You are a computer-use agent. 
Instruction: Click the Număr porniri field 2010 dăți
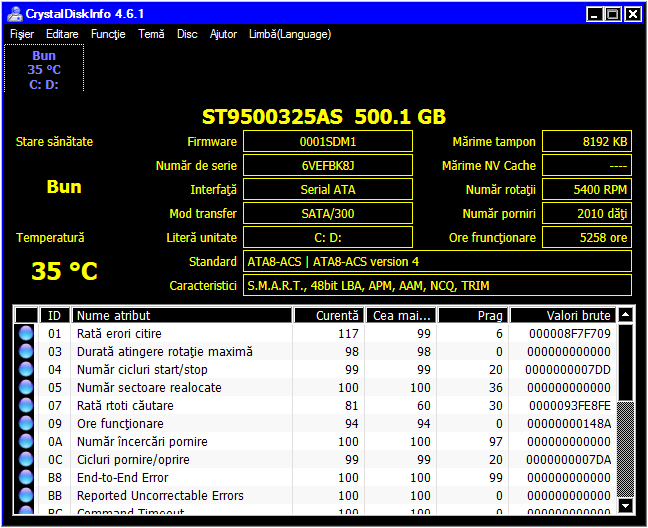(587, 214)
